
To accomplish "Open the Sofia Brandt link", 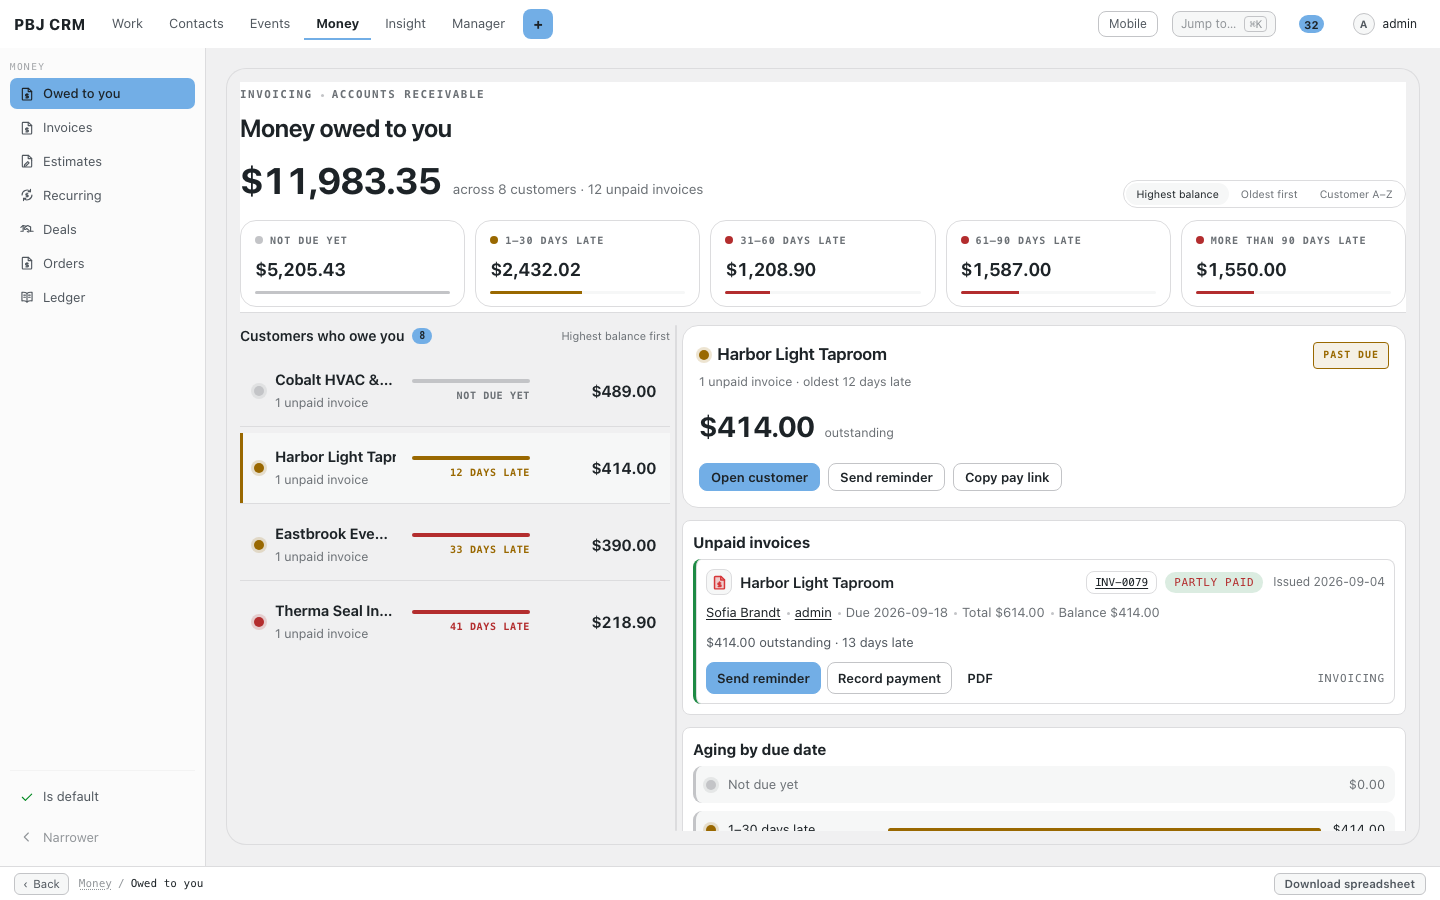I will [x=743, y=613].
